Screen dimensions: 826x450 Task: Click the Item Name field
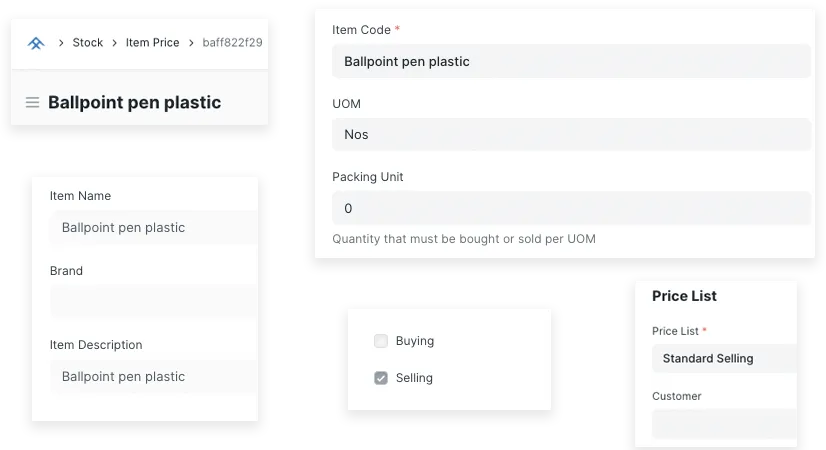pyautogui.click(x=153, y=227)
